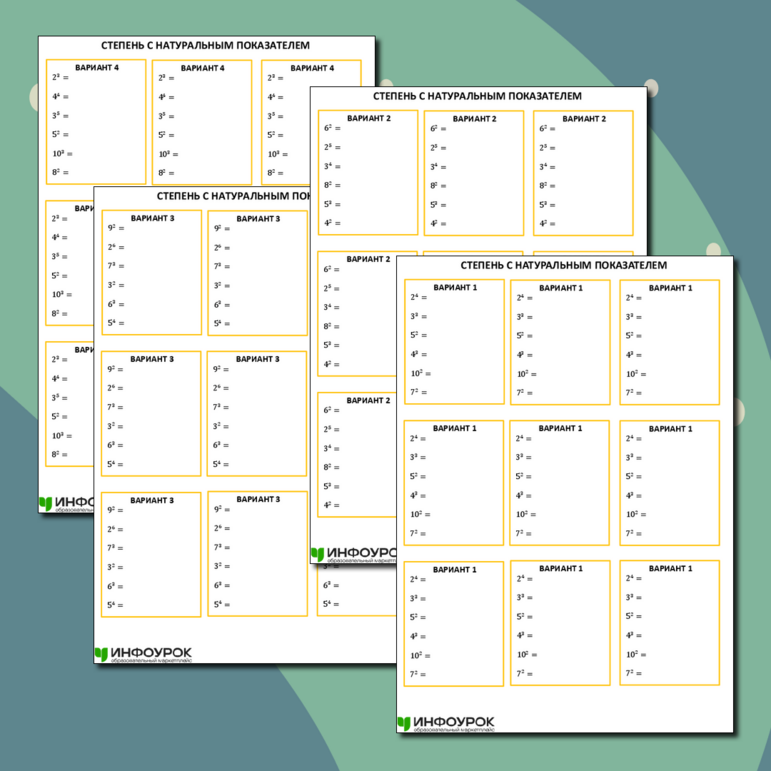Click the 5³ exercise in first Вариант 2 card
The width and height of the screenshot is (771, 771).
[331, 204]
